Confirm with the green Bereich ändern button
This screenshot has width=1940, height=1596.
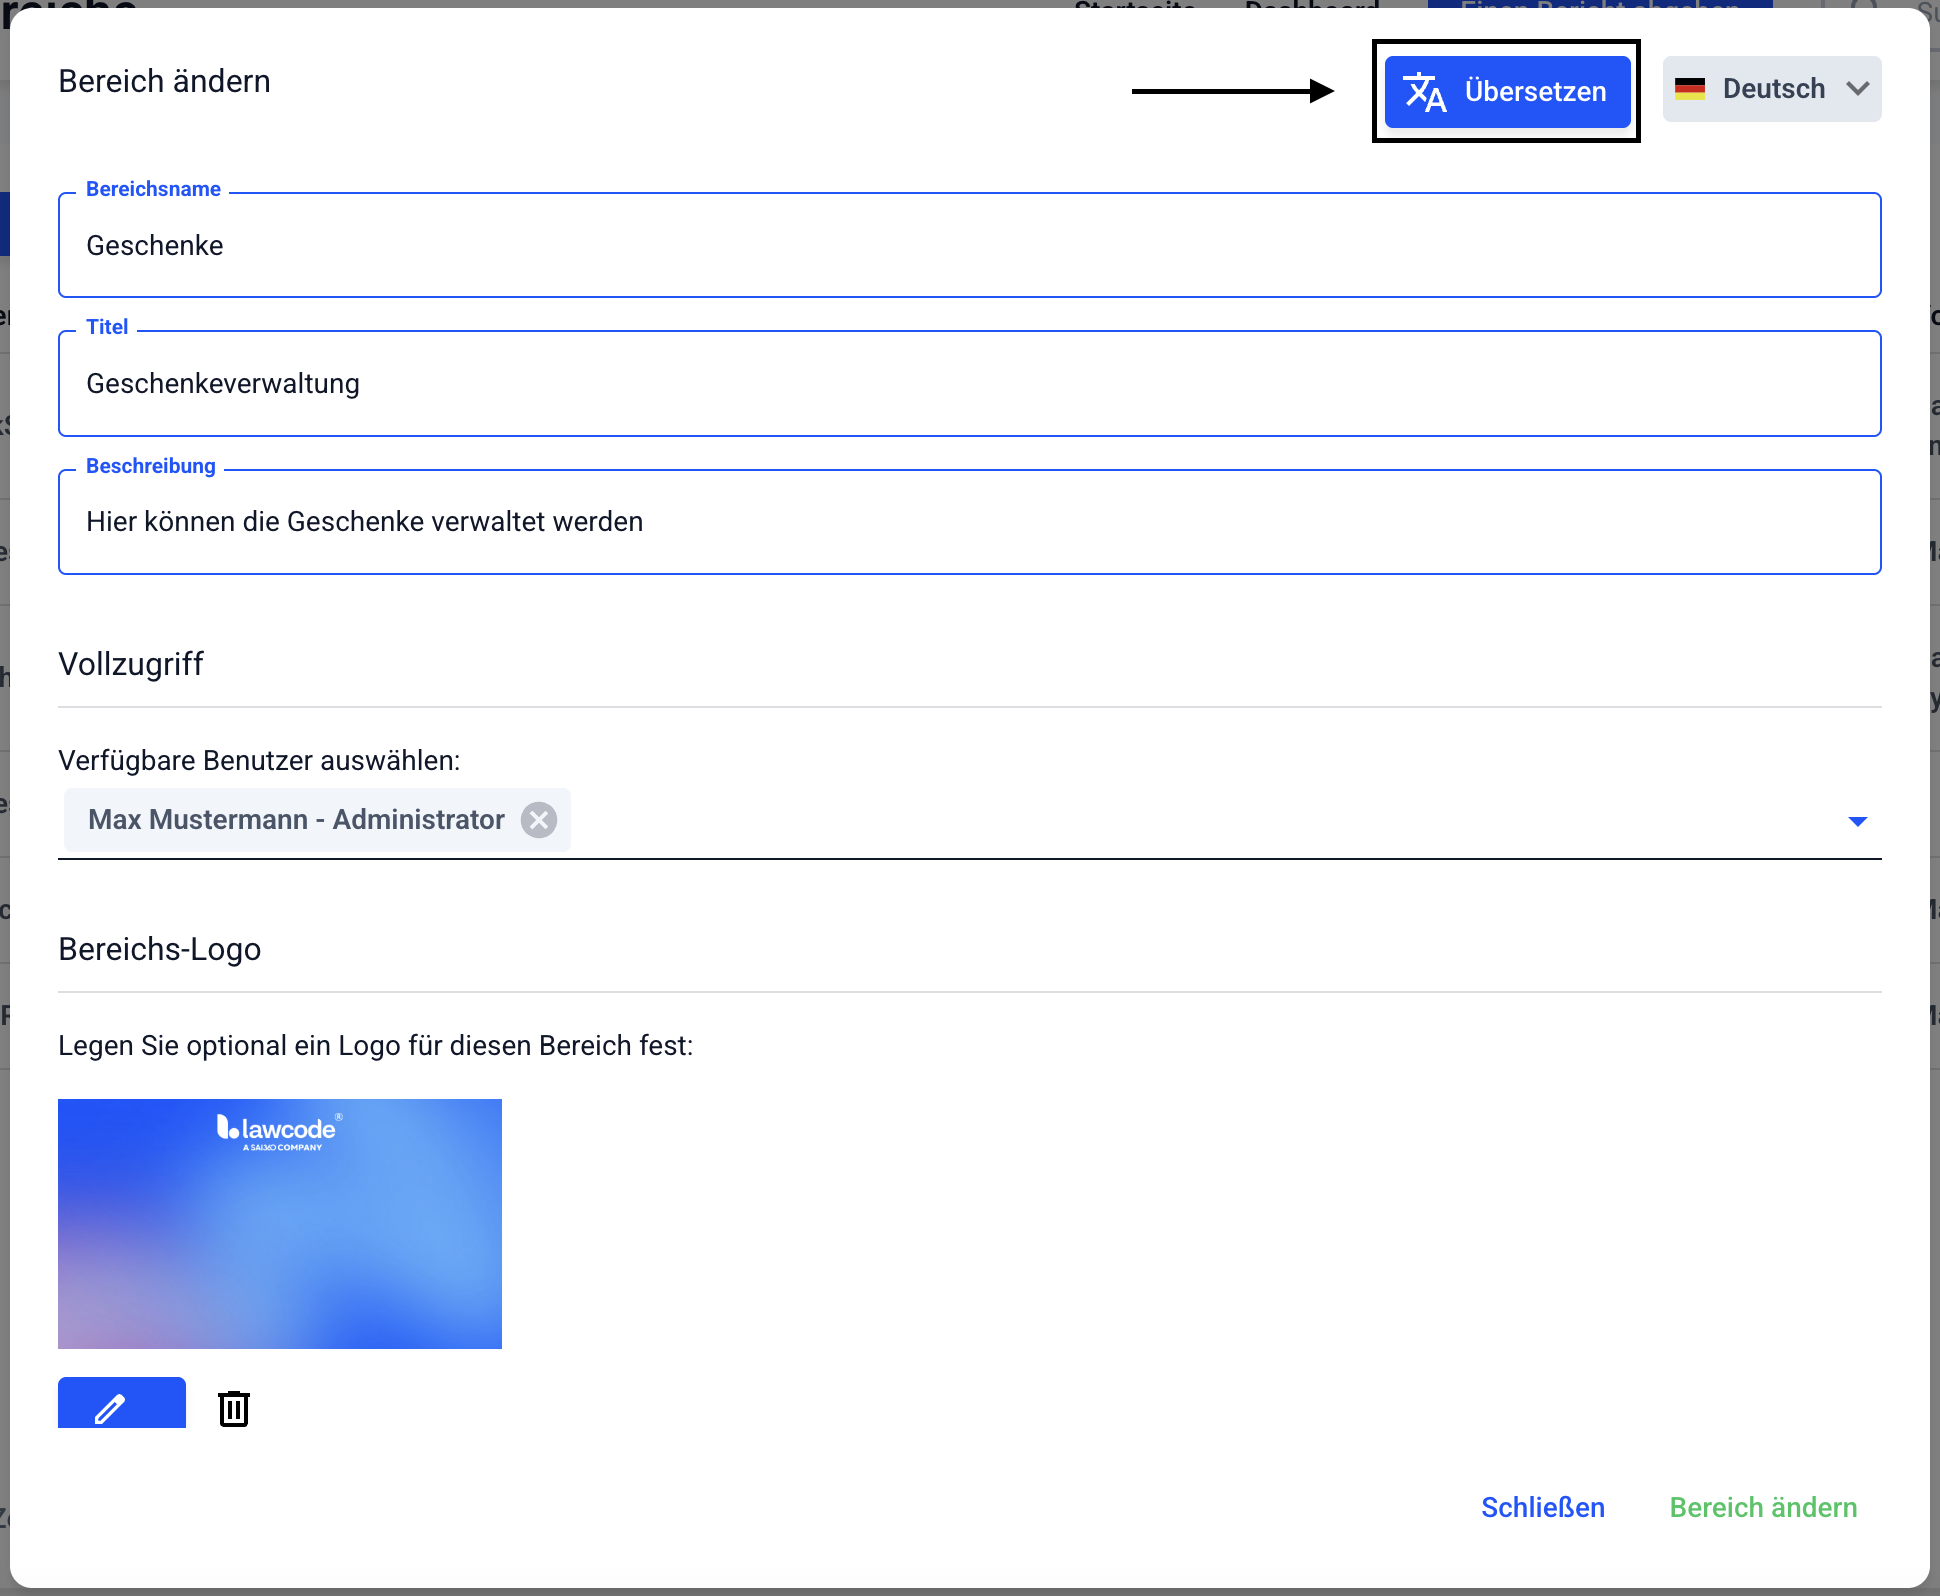click(1763, 1507)
